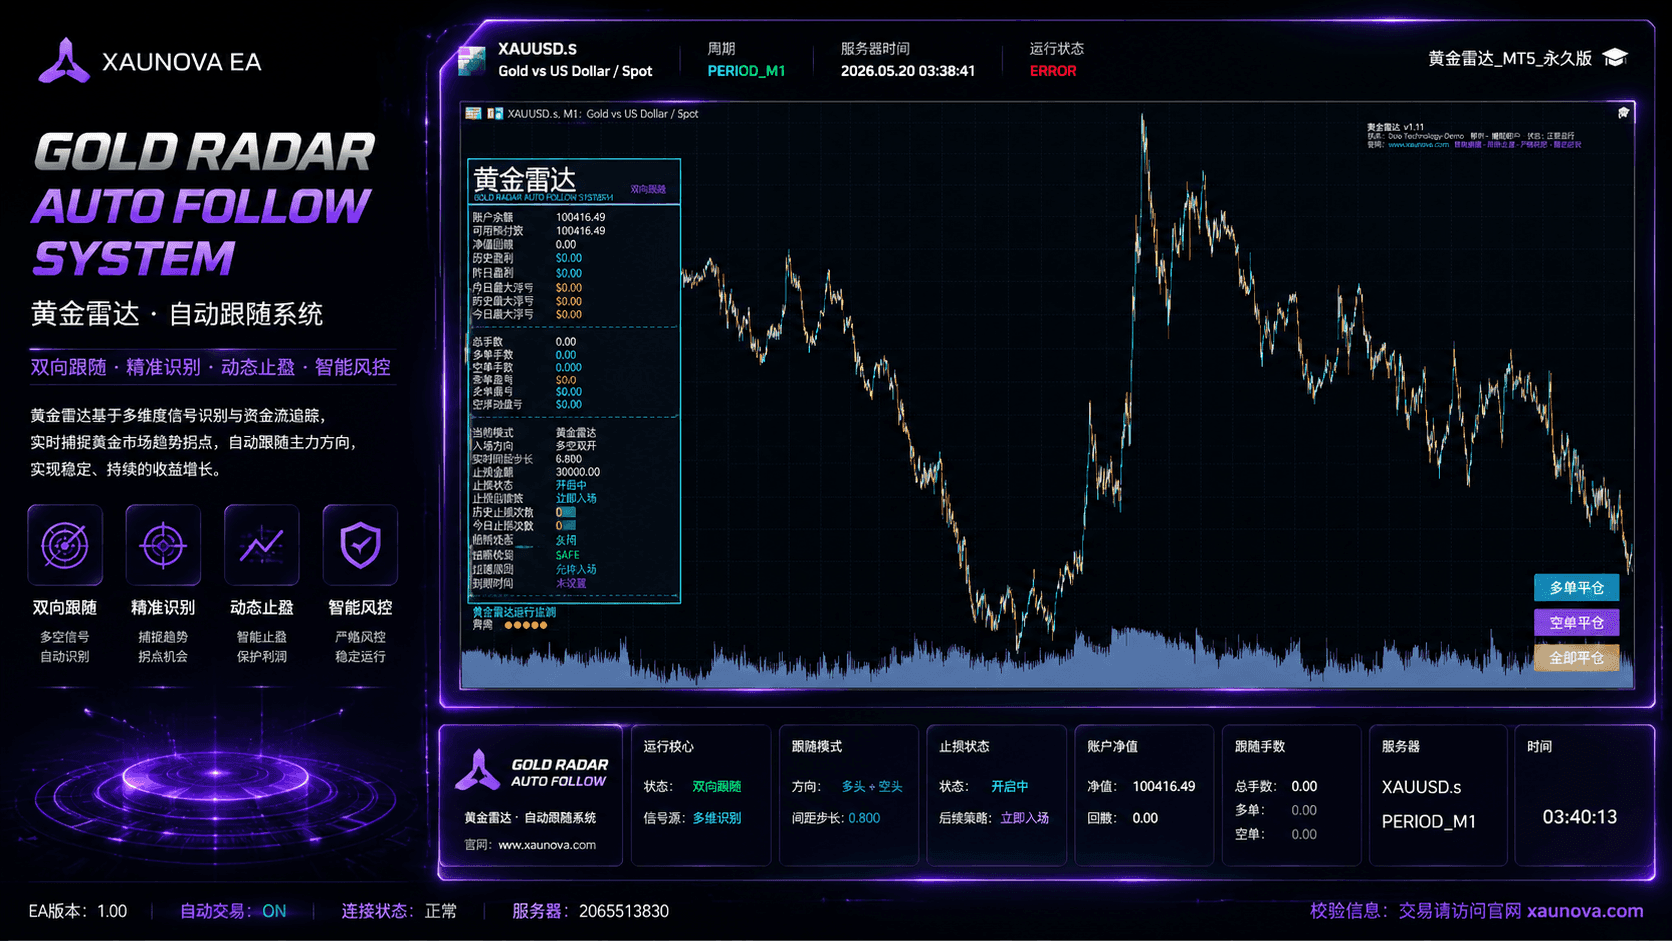The height and width of the screenshot is (941, 1672).
Task: Click the 总手数 0.00 row in 跟随手数 card
Action: click(x=1276, y=787)
